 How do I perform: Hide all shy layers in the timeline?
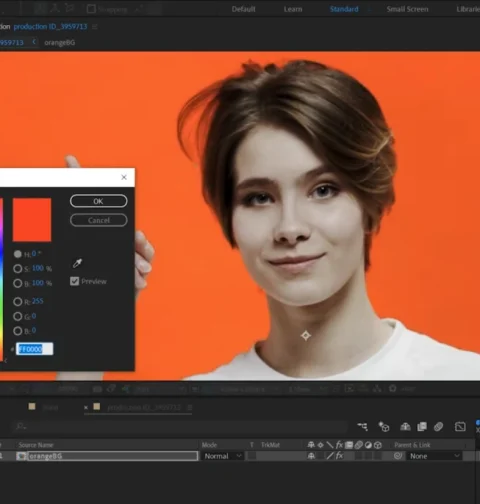tap(405, 426)
